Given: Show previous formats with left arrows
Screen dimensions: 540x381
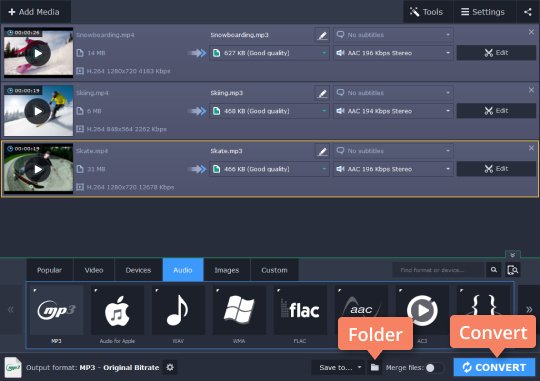Looking at the screenshot, I should pyautogui.click(x=11, y=309).
